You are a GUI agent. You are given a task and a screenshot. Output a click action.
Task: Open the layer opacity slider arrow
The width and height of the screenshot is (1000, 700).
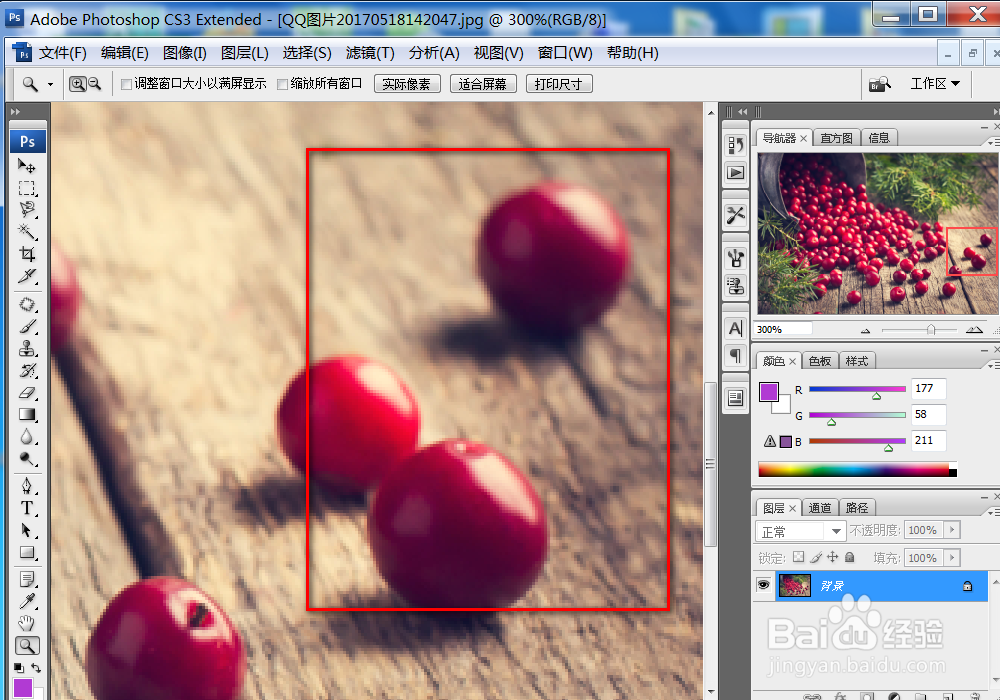tap(952, 530)
